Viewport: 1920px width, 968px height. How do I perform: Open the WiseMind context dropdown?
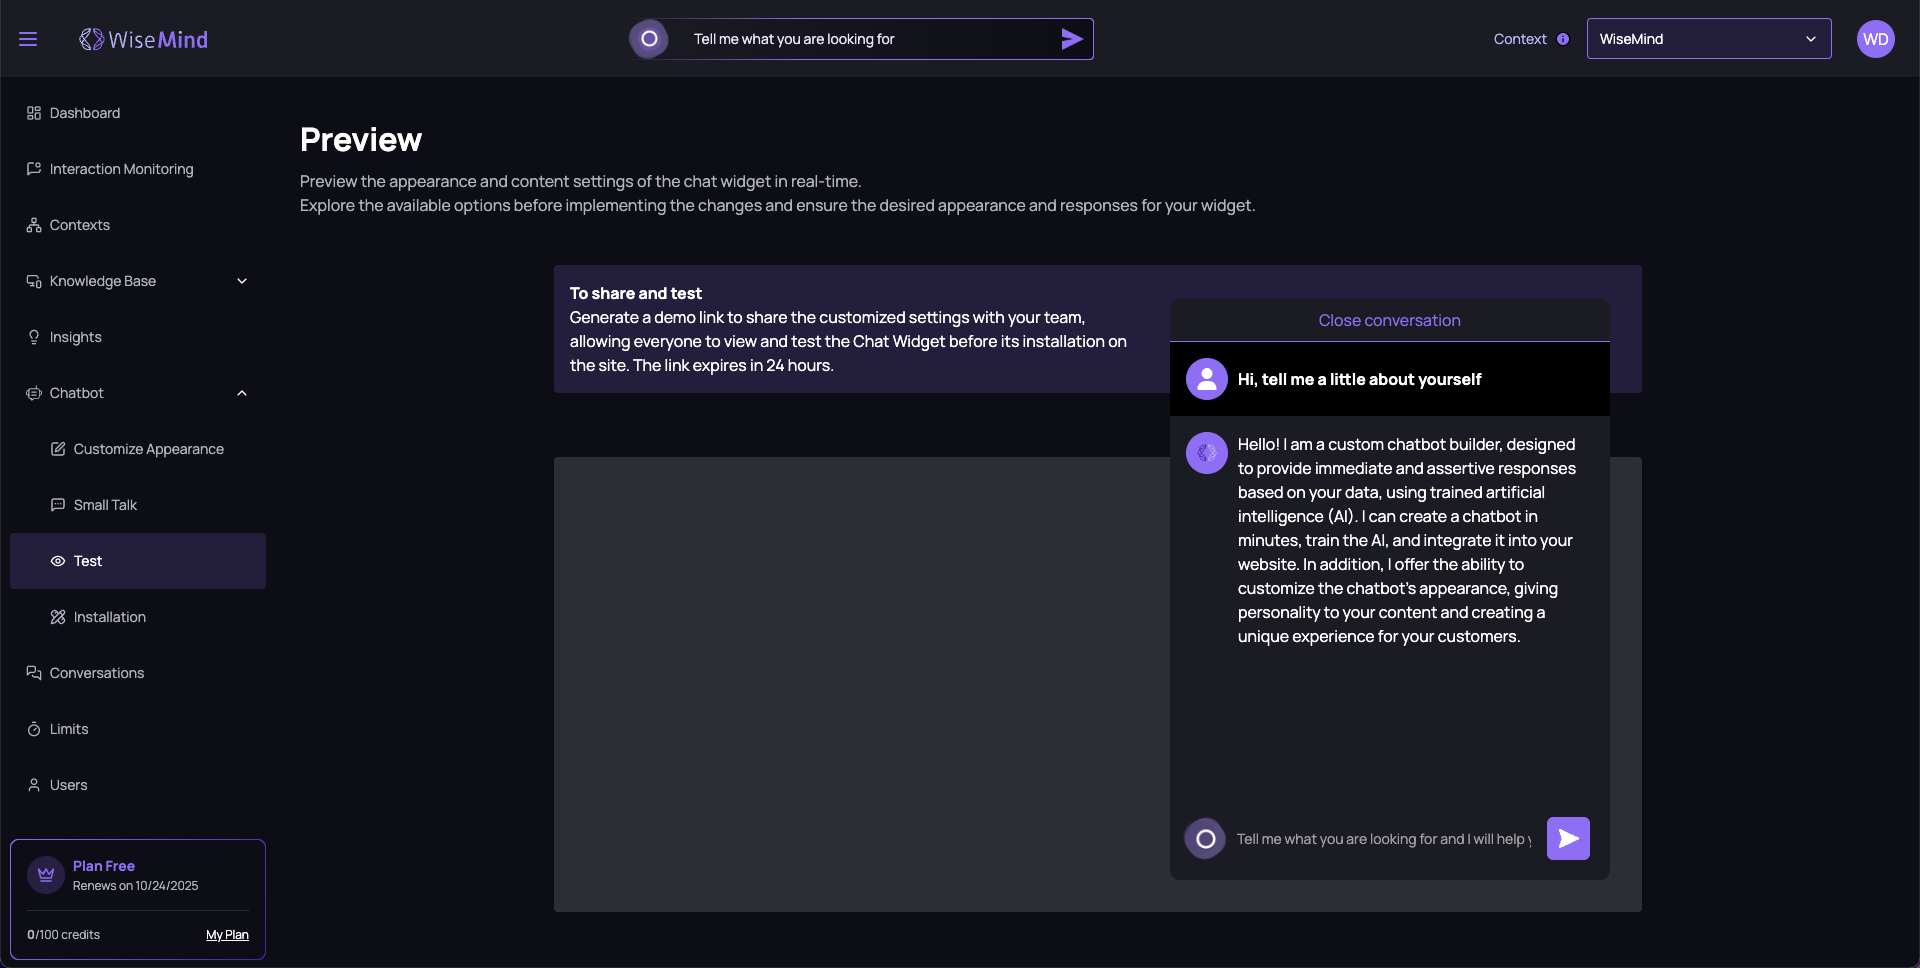[1708, 39]
